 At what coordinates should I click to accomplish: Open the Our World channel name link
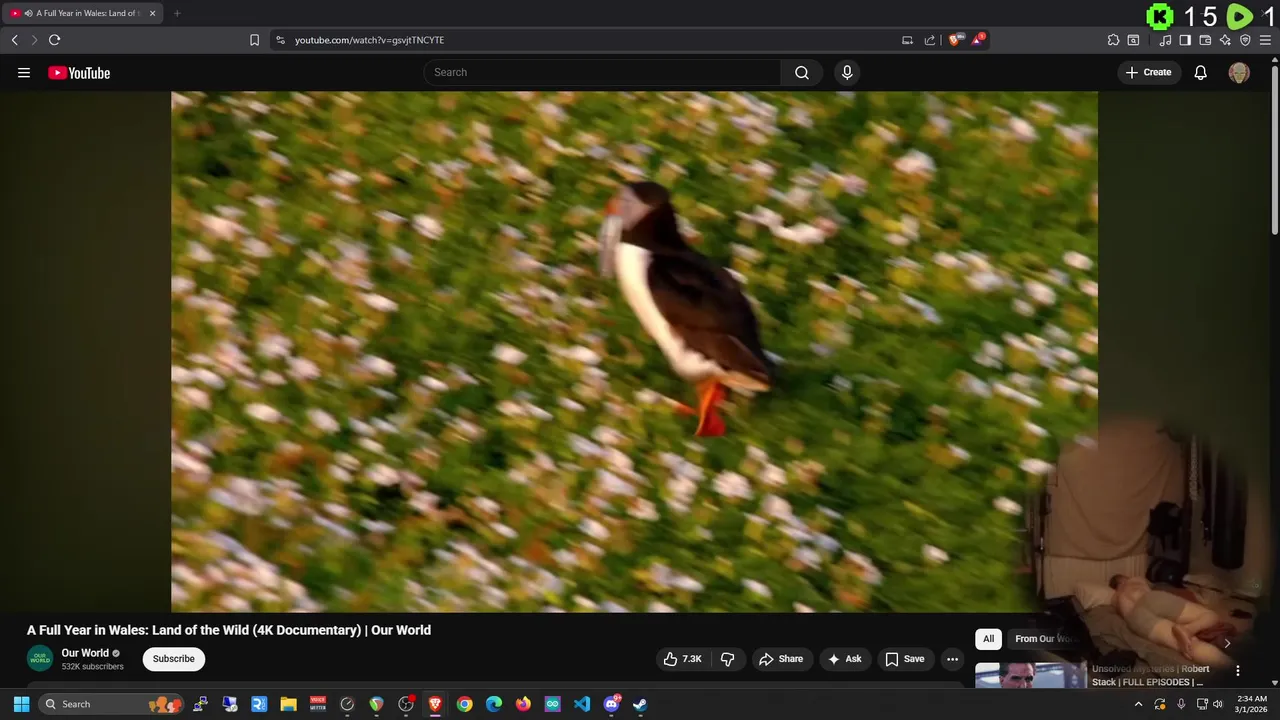point(85,653)
